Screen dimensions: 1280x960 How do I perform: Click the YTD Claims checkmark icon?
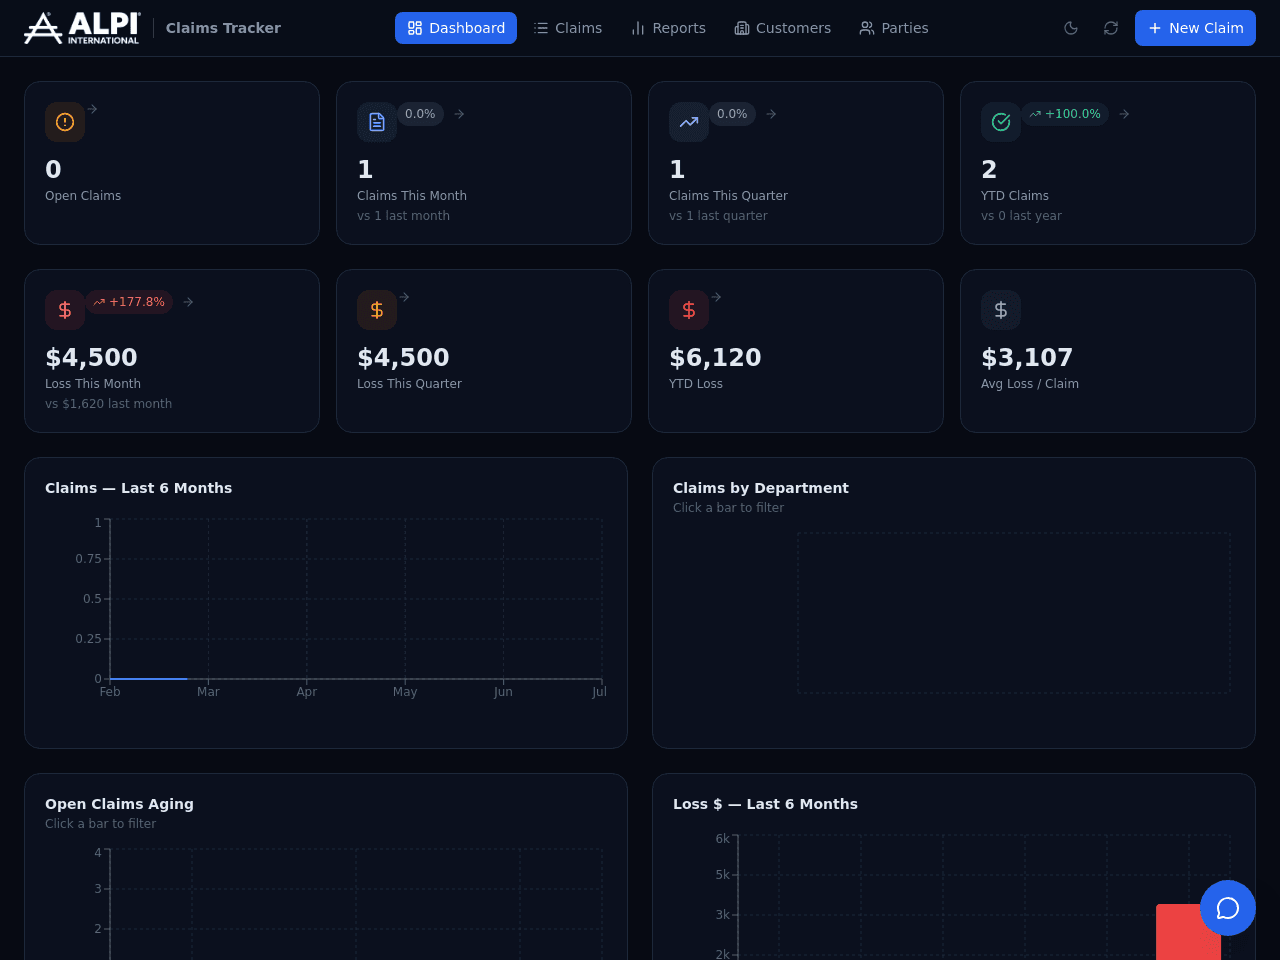click(x=1001, y=122)
